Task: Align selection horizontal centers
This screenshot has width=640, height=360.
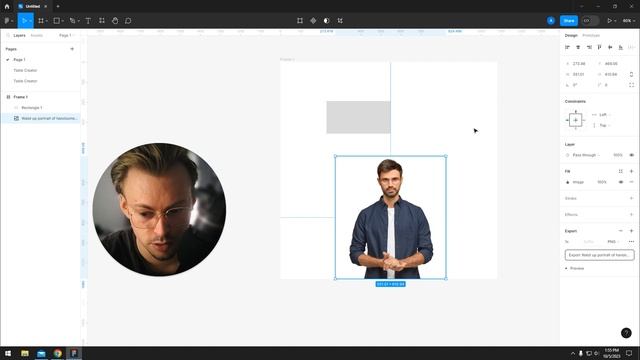Action: (x=578, y=47)
